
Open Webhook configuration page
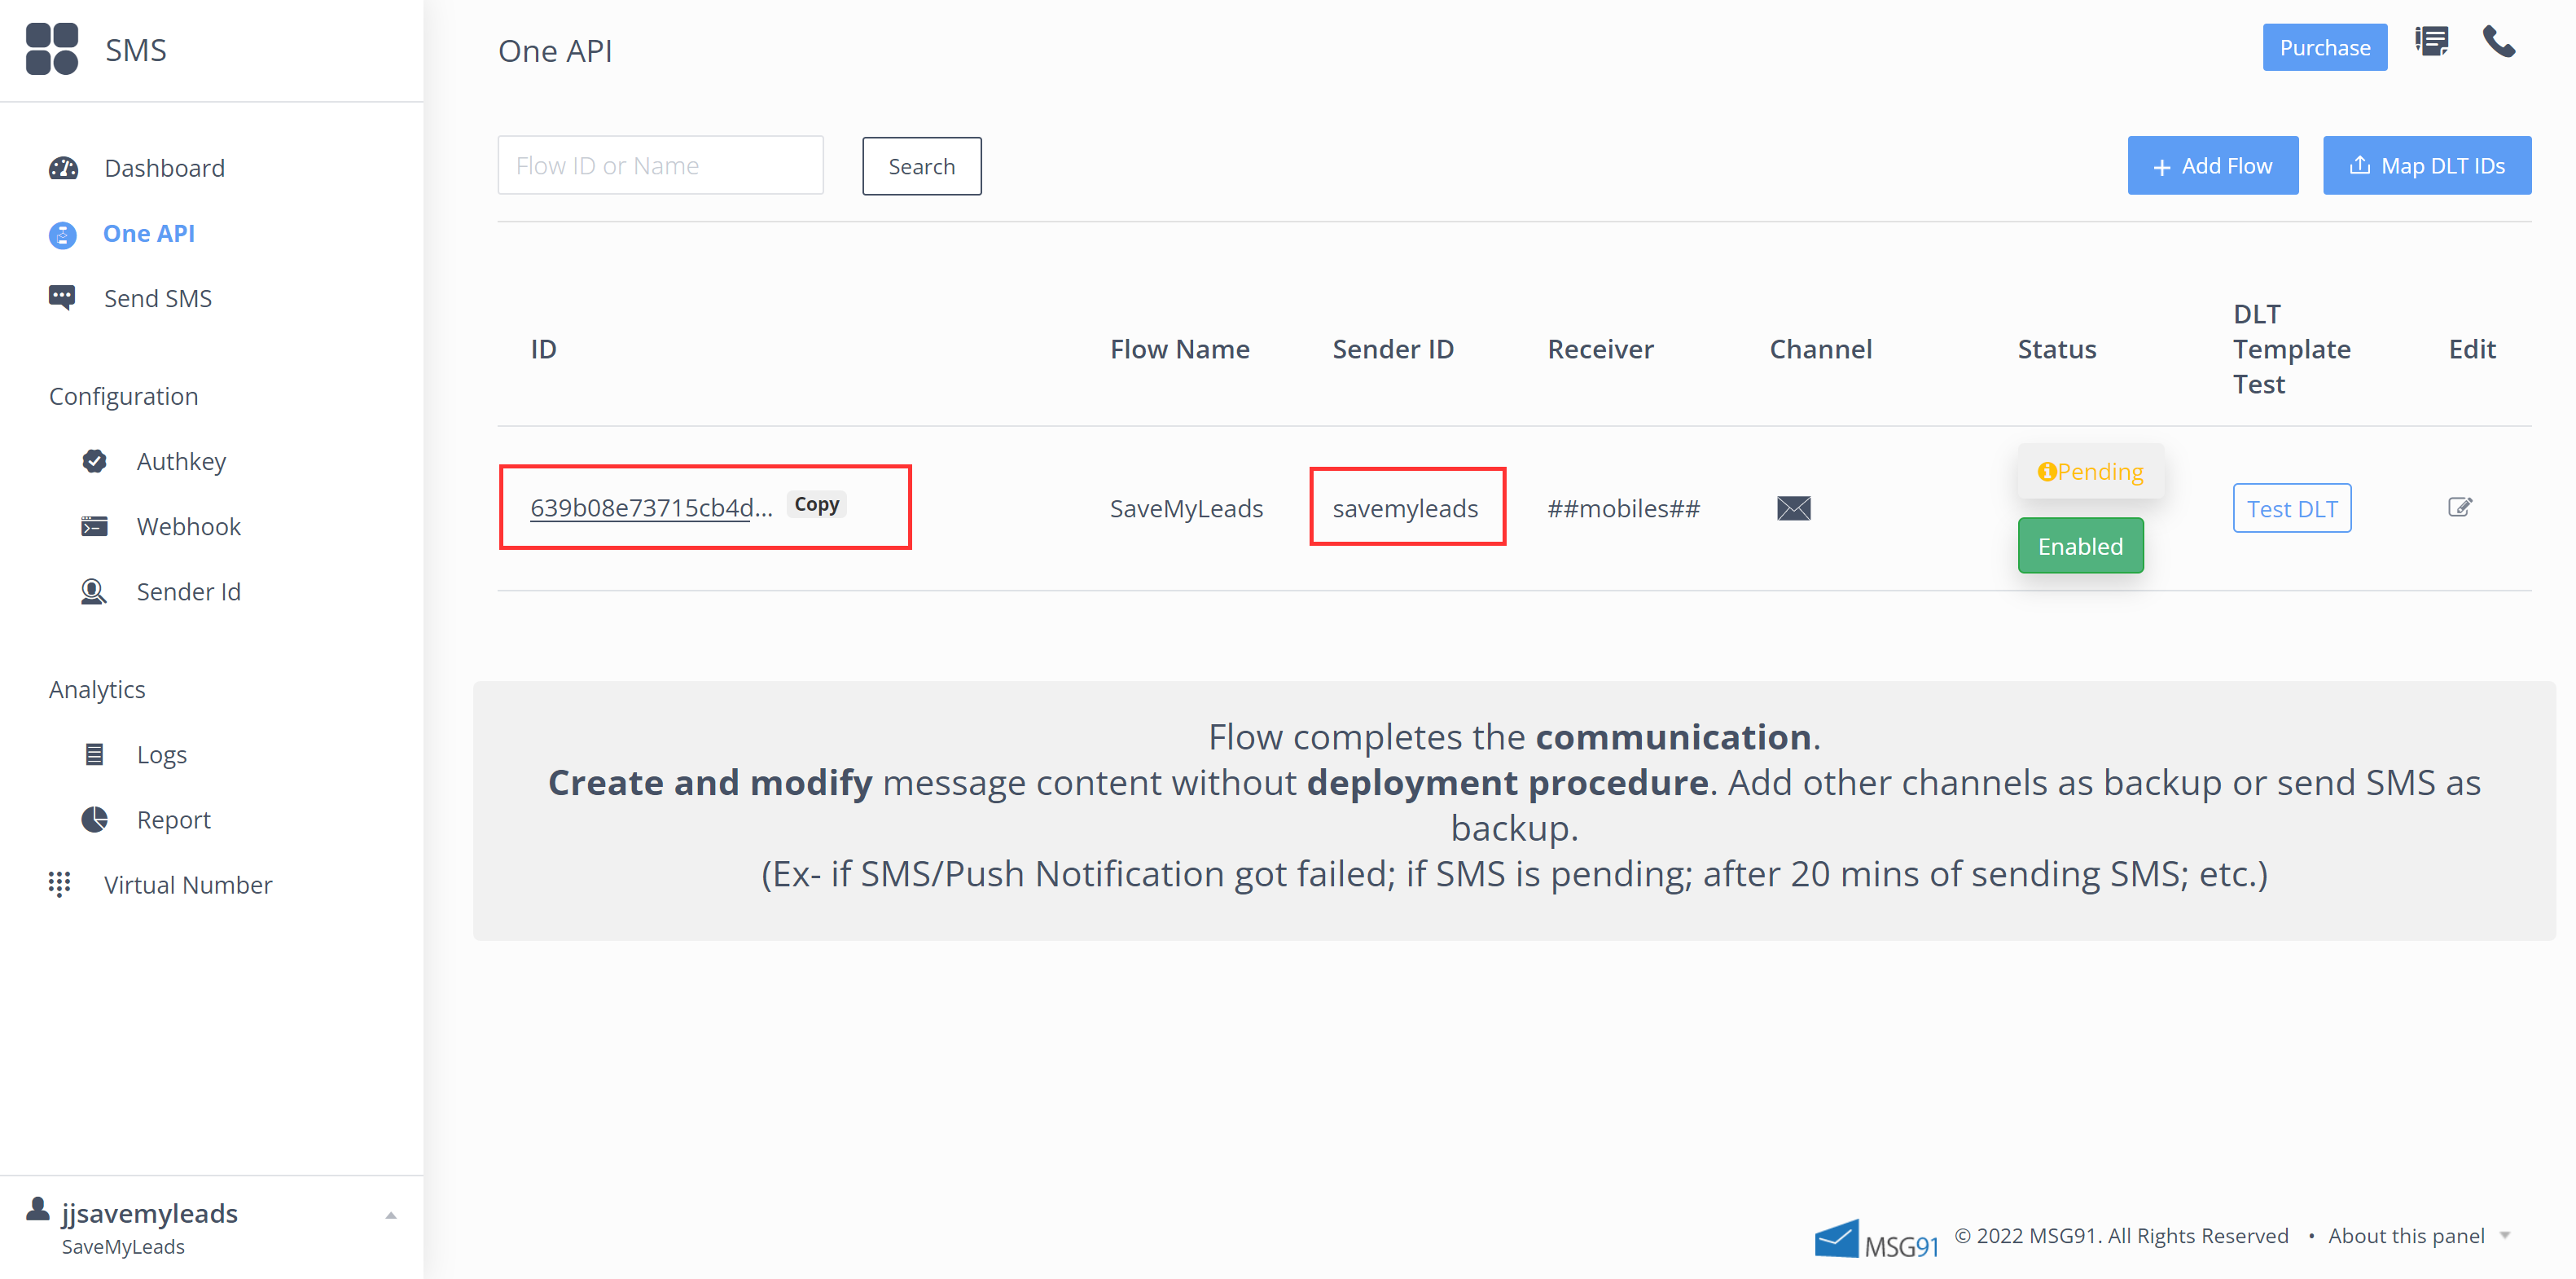[189, 526]
